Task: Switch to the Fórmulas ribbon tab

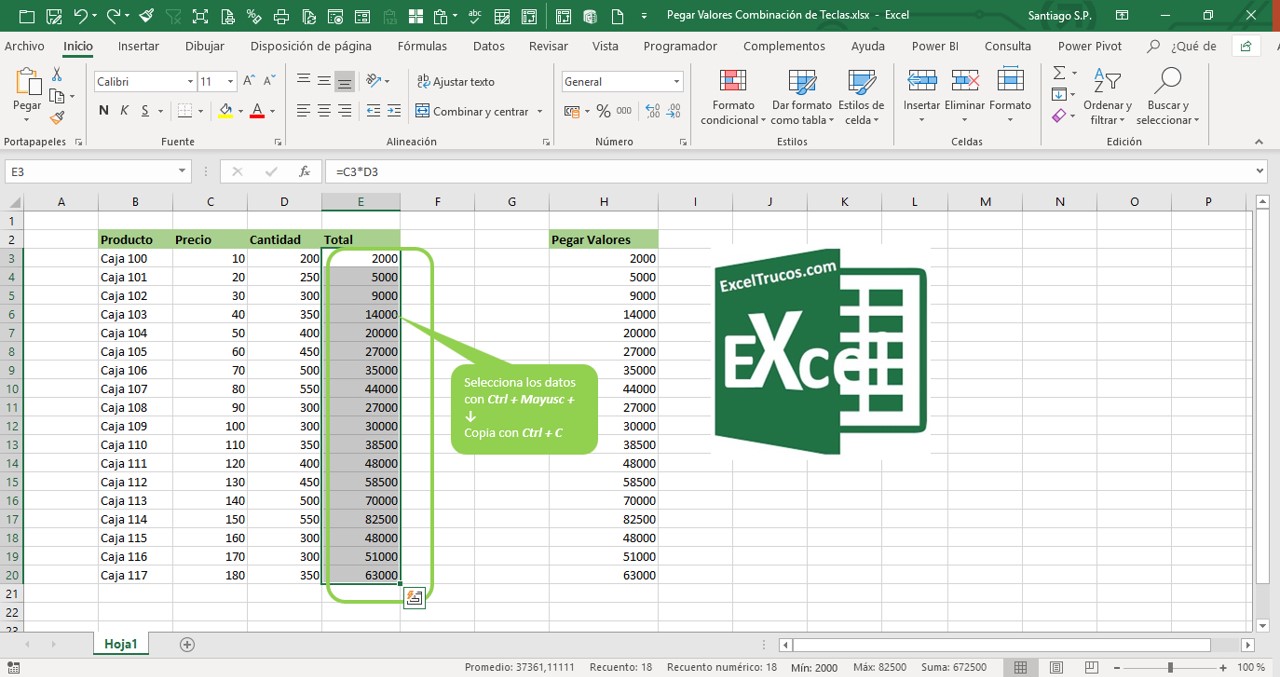Action: point(422,46)
